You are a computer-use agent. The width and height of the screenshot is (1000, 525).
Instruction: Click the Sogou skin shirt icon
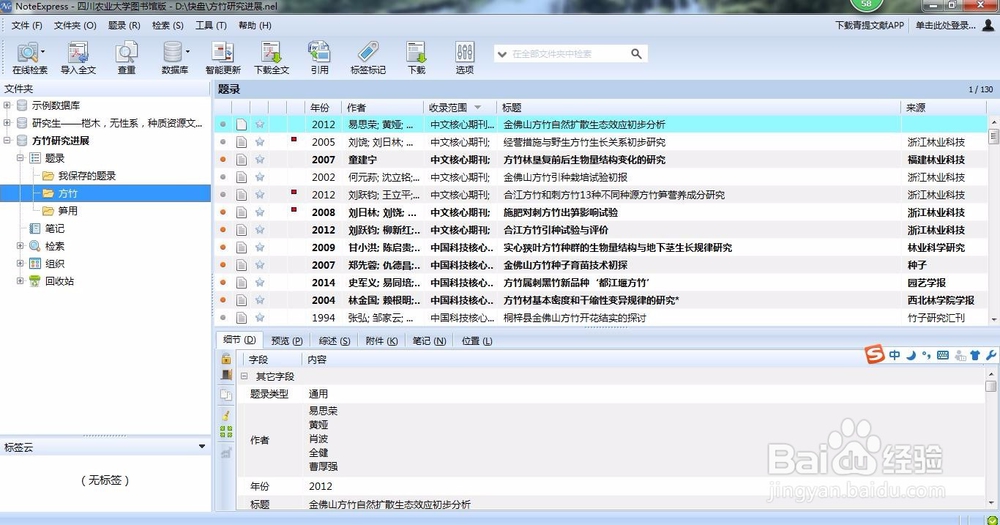click(x=975, y=355)
